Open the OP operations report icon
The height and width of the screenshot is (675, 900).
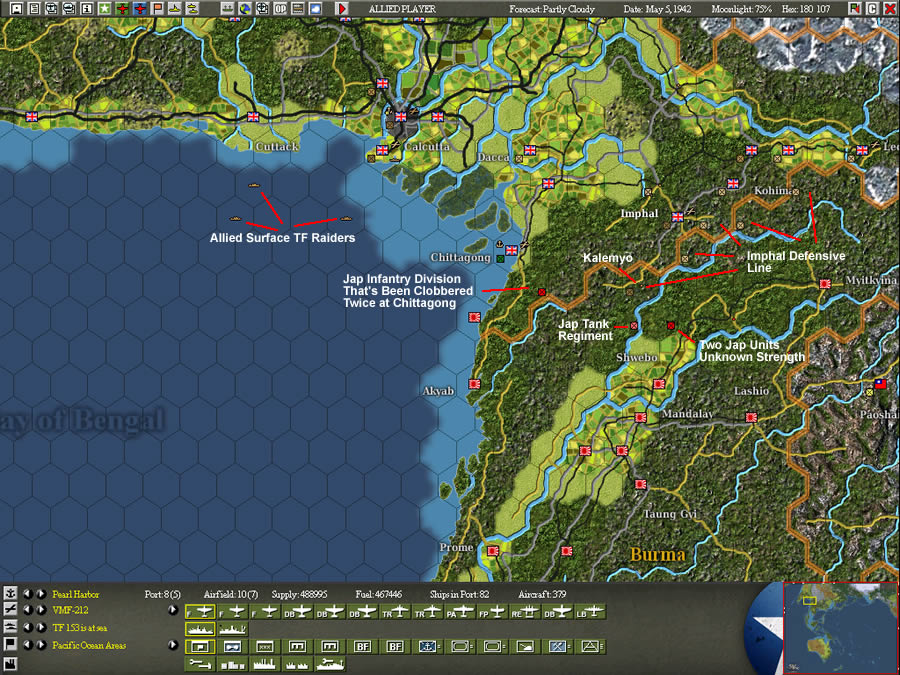(280, 8)
